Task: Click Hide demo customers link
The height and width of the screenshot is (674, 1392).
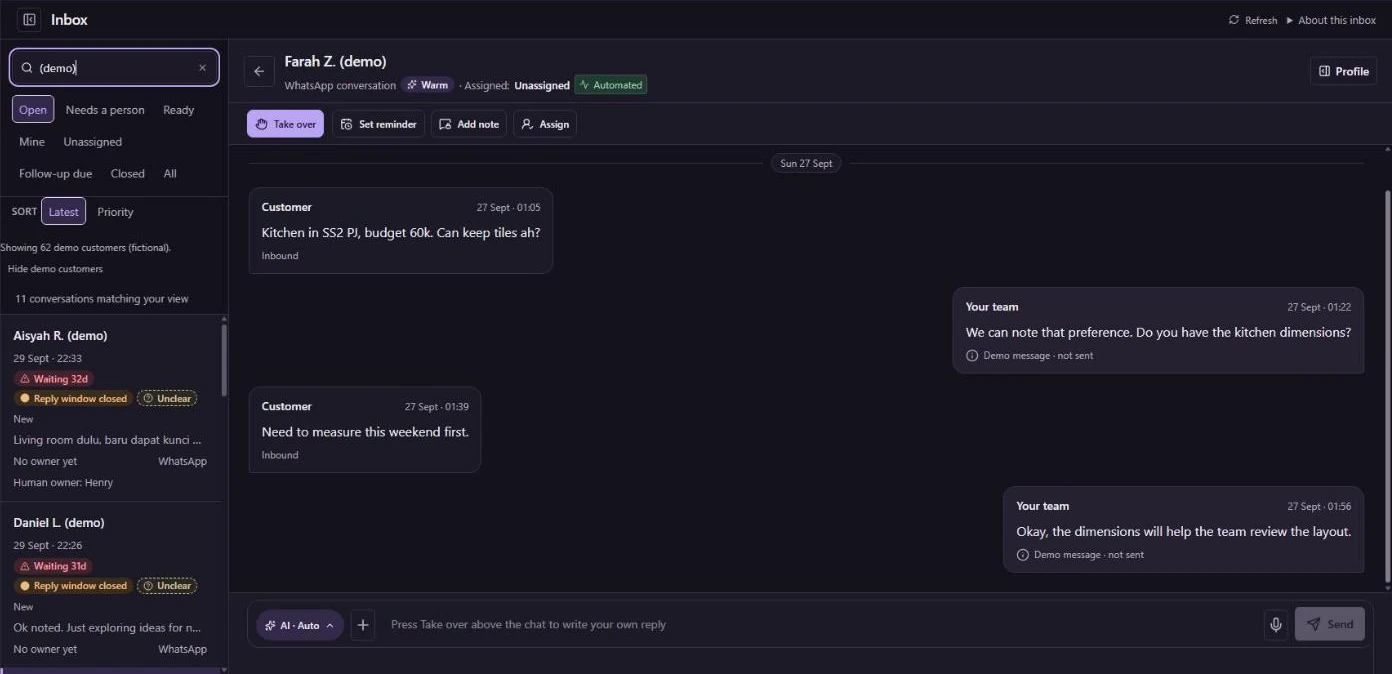Action: (x=55, y=269)
